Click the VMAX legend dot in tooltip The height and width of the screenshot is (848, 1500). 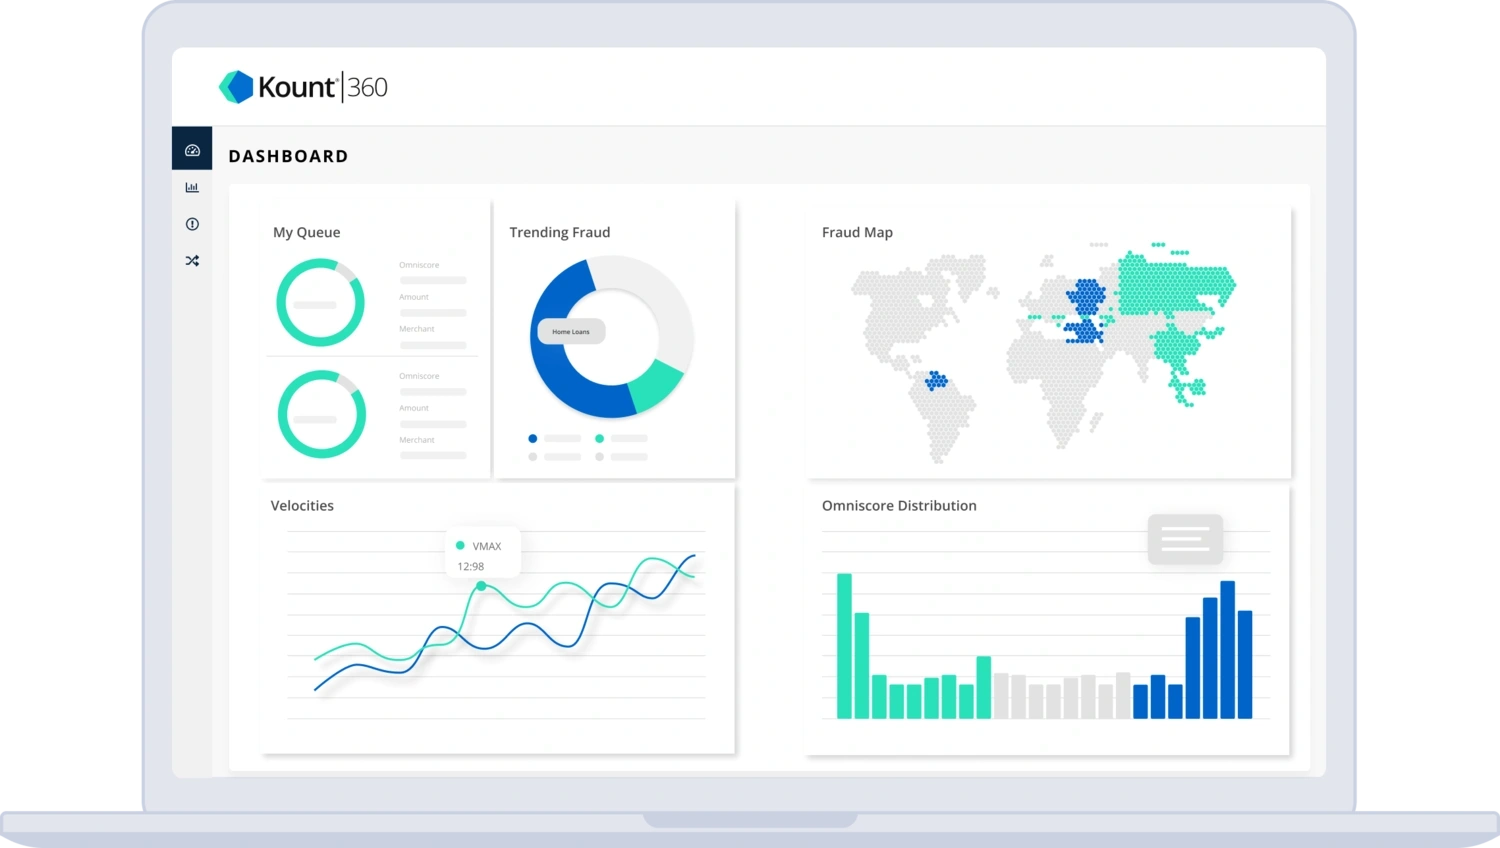tap(462, 546)
